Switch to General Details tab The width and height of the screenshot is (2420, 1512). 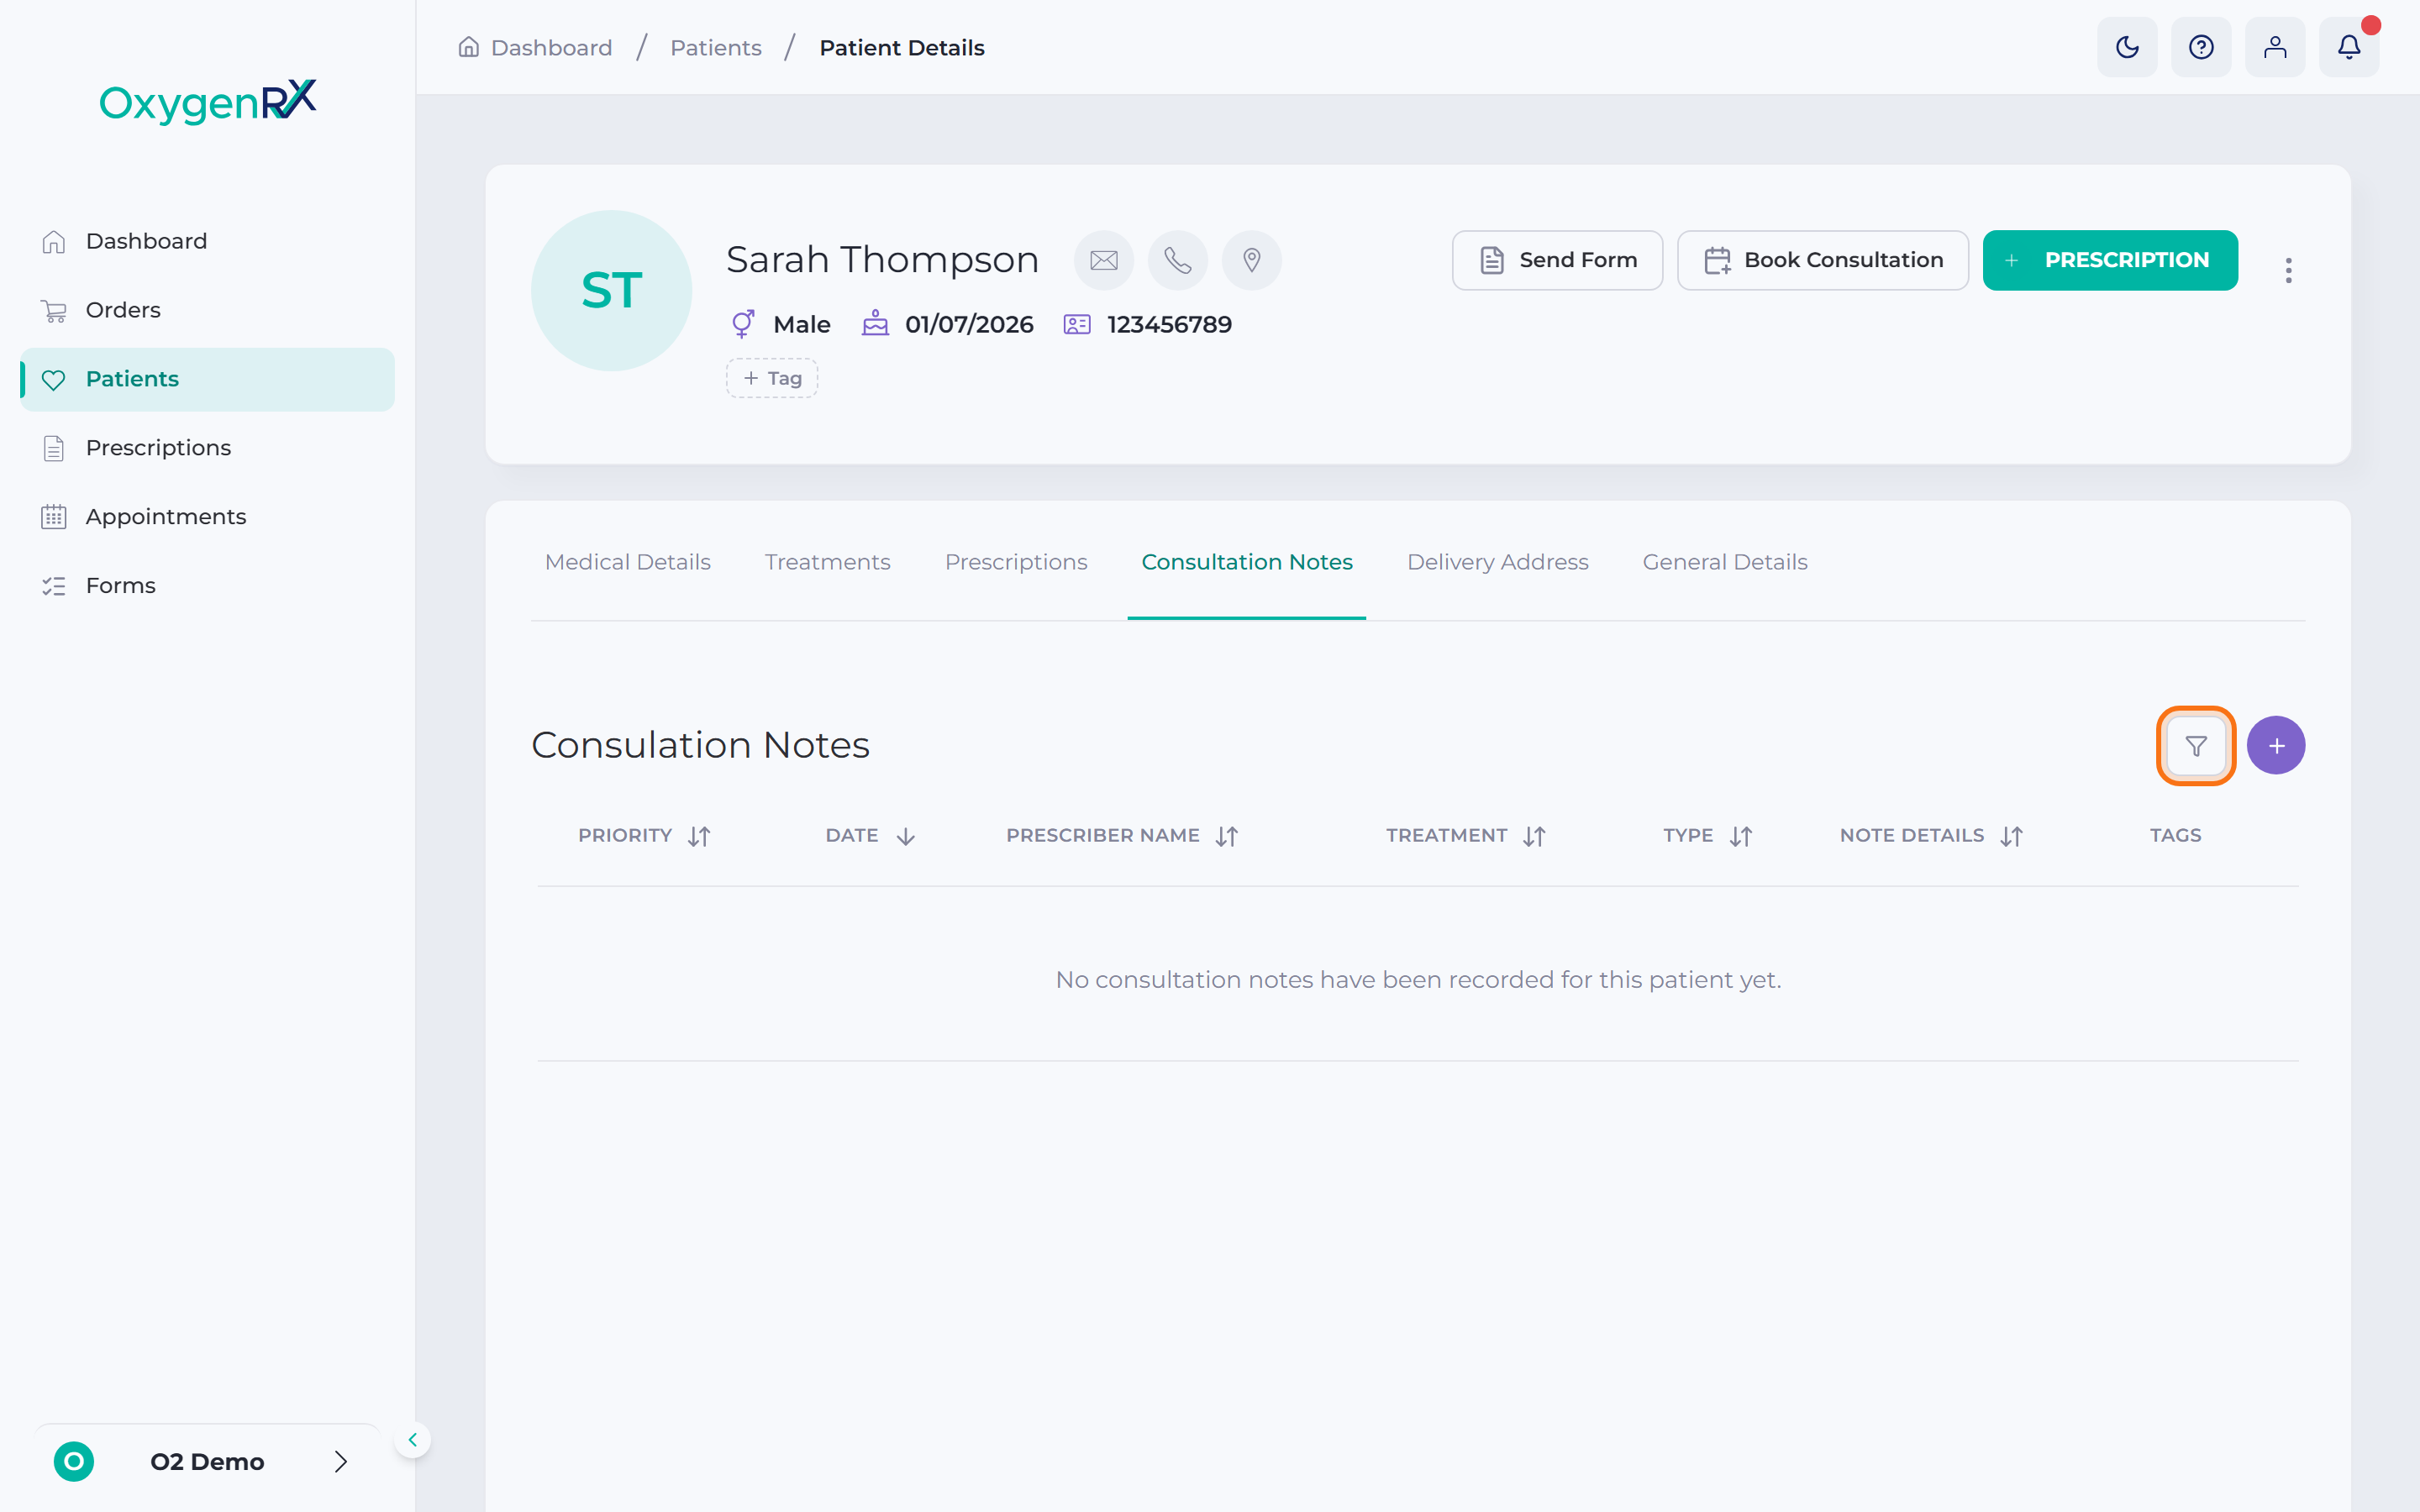coord(1725,562)
